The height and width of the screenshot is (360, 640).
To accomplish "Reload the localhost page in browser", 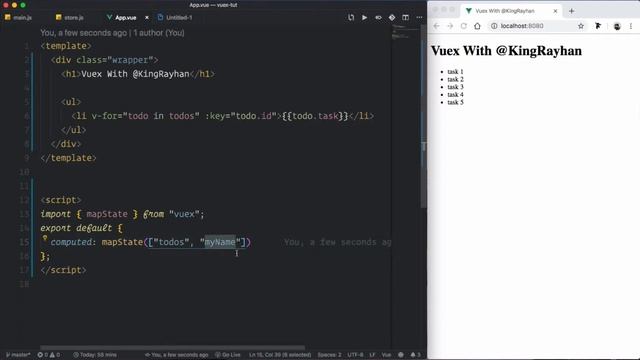I will pyautogui.click(x=464, y=26).
